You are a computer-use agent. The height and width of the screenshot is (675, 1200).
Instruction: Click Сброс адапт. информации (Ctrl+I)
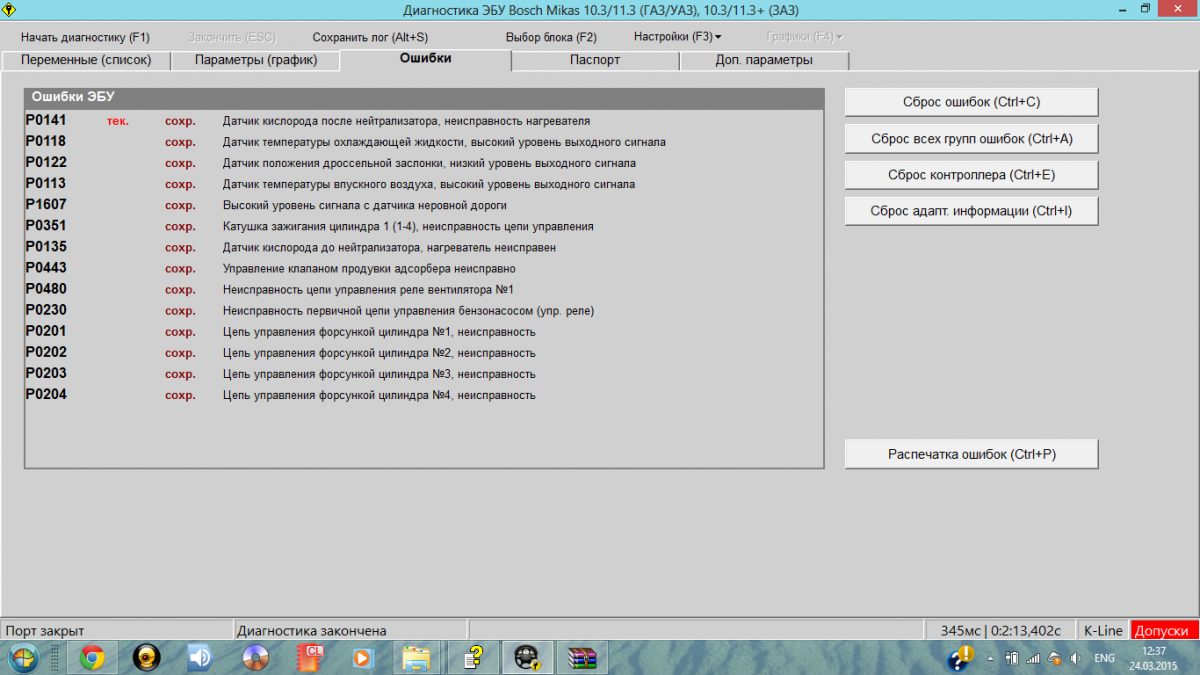point(972,211)
